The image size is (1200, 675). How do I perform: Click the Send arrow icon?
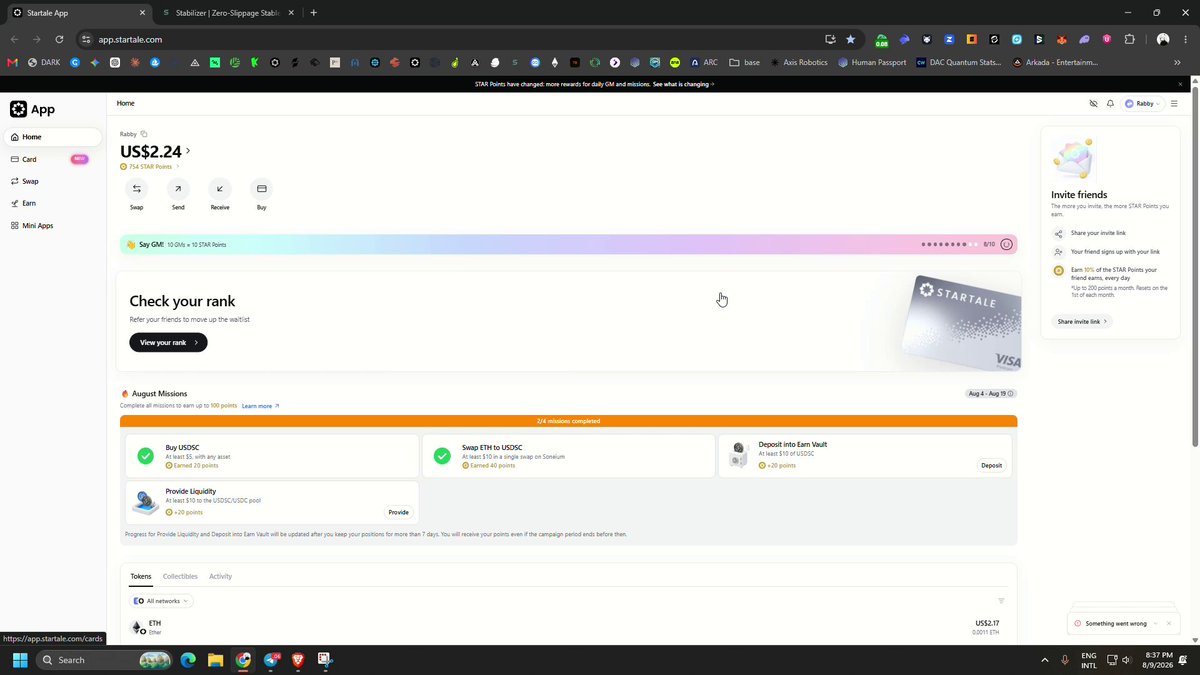click(178, 188)
